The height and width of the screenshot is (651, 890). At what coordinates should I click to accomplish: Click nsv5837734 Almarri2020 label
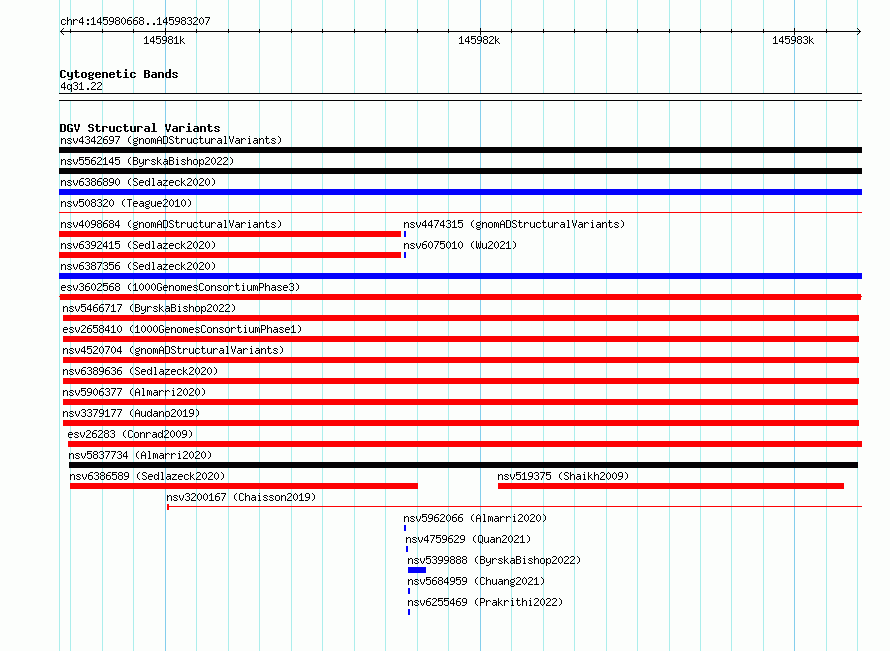pyautogui.click(x=140, y=455)
